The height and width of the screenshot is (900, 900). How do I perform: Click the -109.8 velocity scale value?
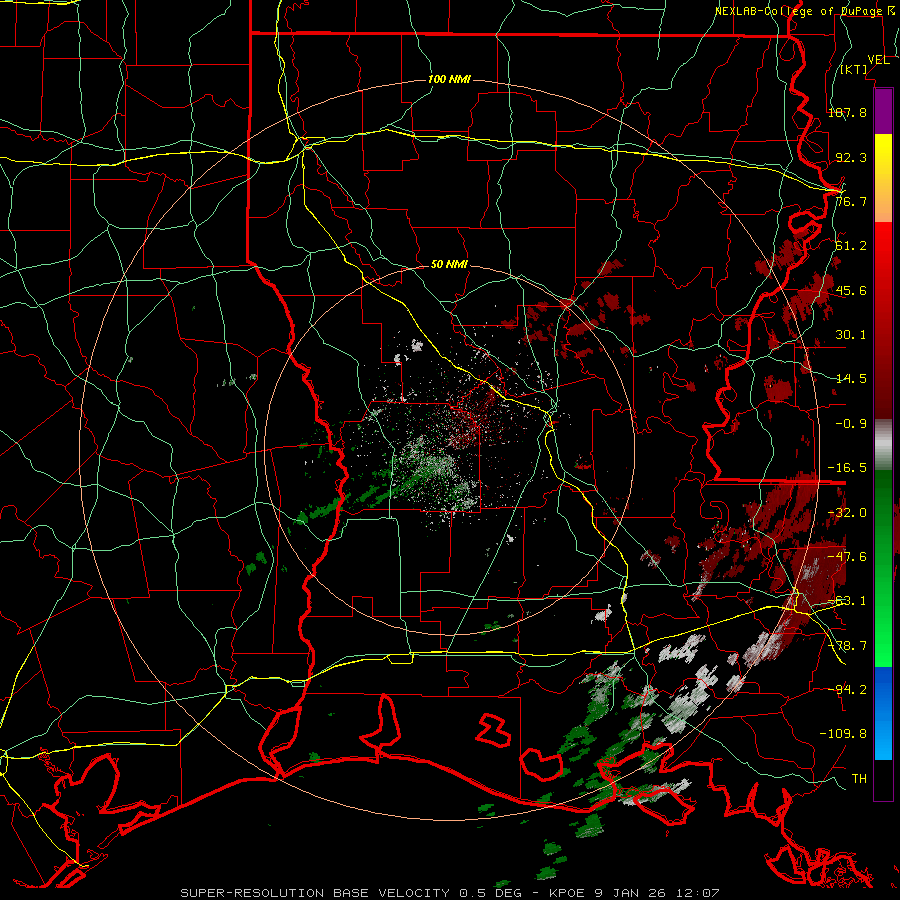tap(843, 734)
